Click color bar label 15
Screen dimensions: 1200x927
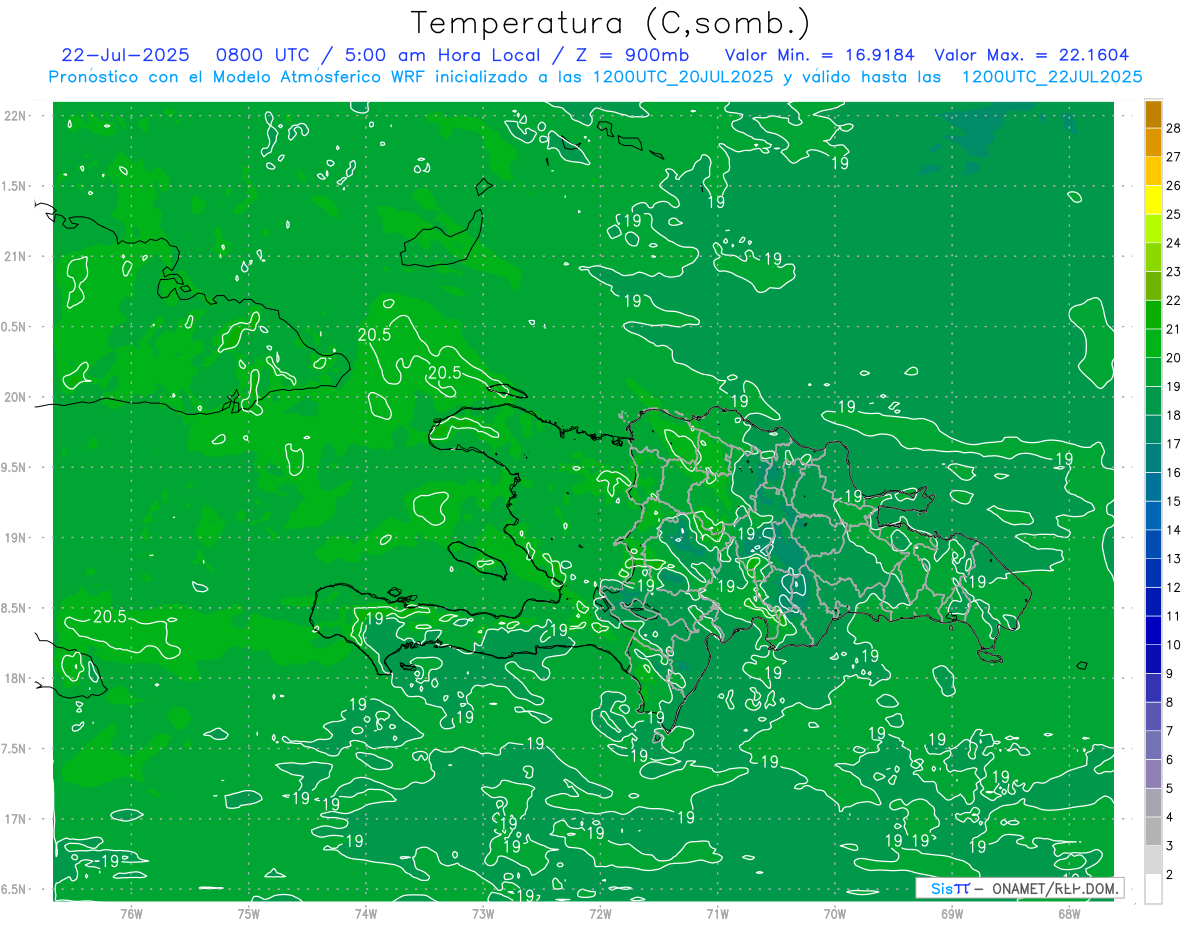coord(1173,501)
